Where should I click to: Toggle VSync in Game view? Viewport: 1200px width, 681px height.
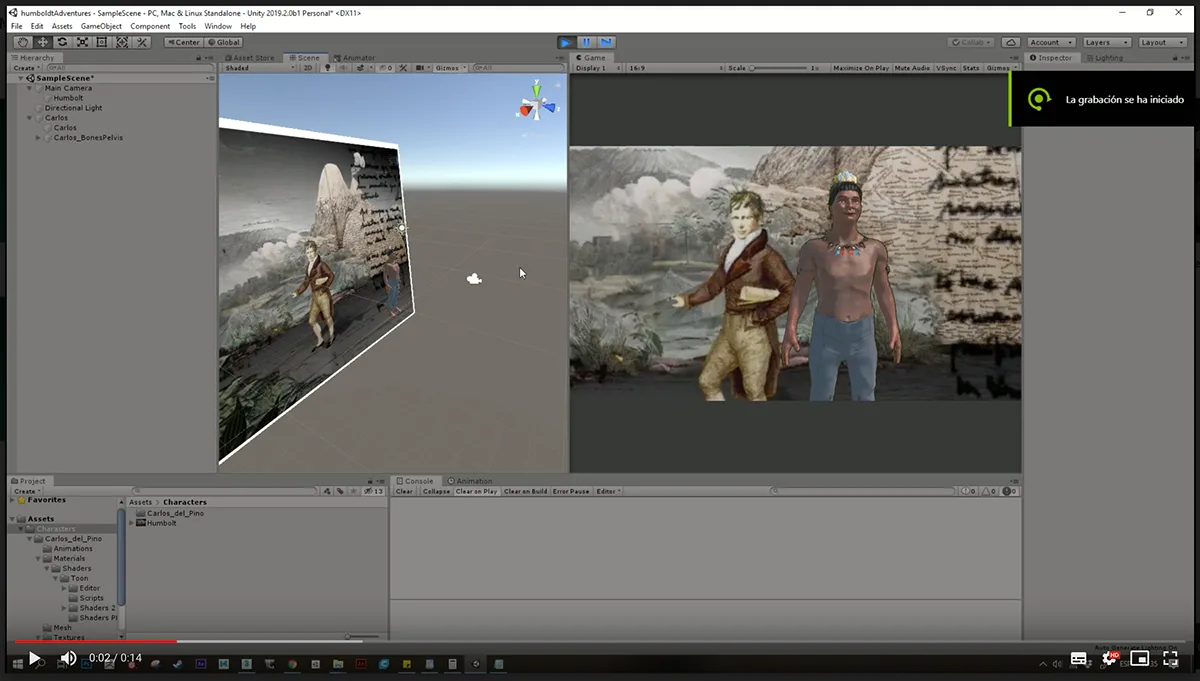point(946,68)
